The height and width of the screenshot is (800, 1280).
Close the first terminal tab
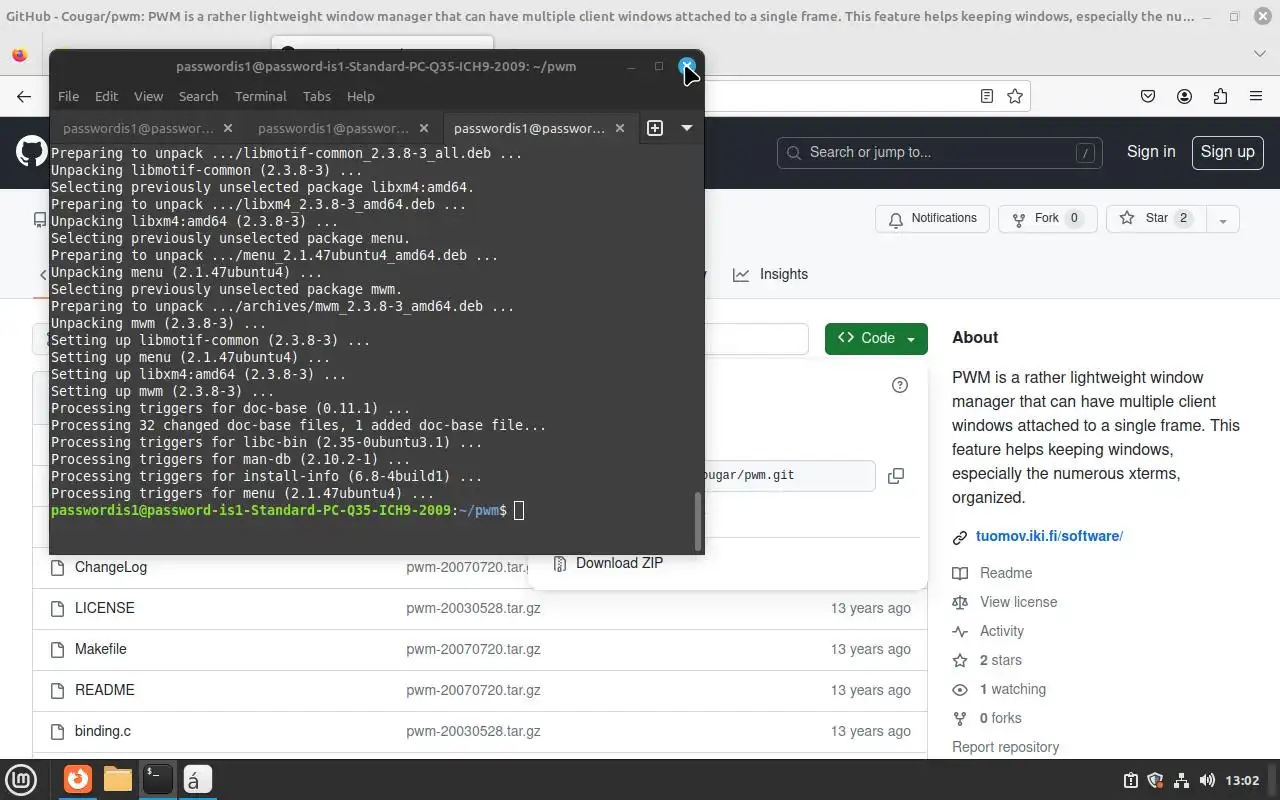[228, 128]
